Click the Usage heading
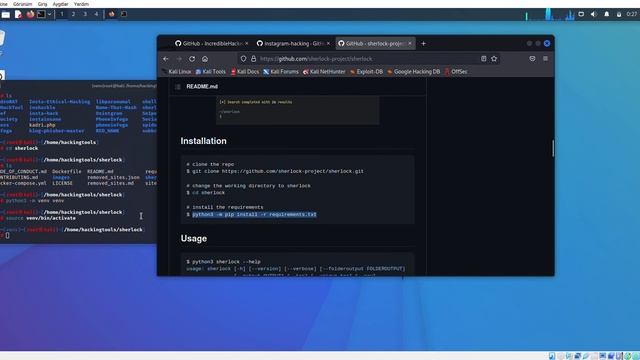Image resolution: width=640 pixels, height=360 pixels. tap(193, 238)
